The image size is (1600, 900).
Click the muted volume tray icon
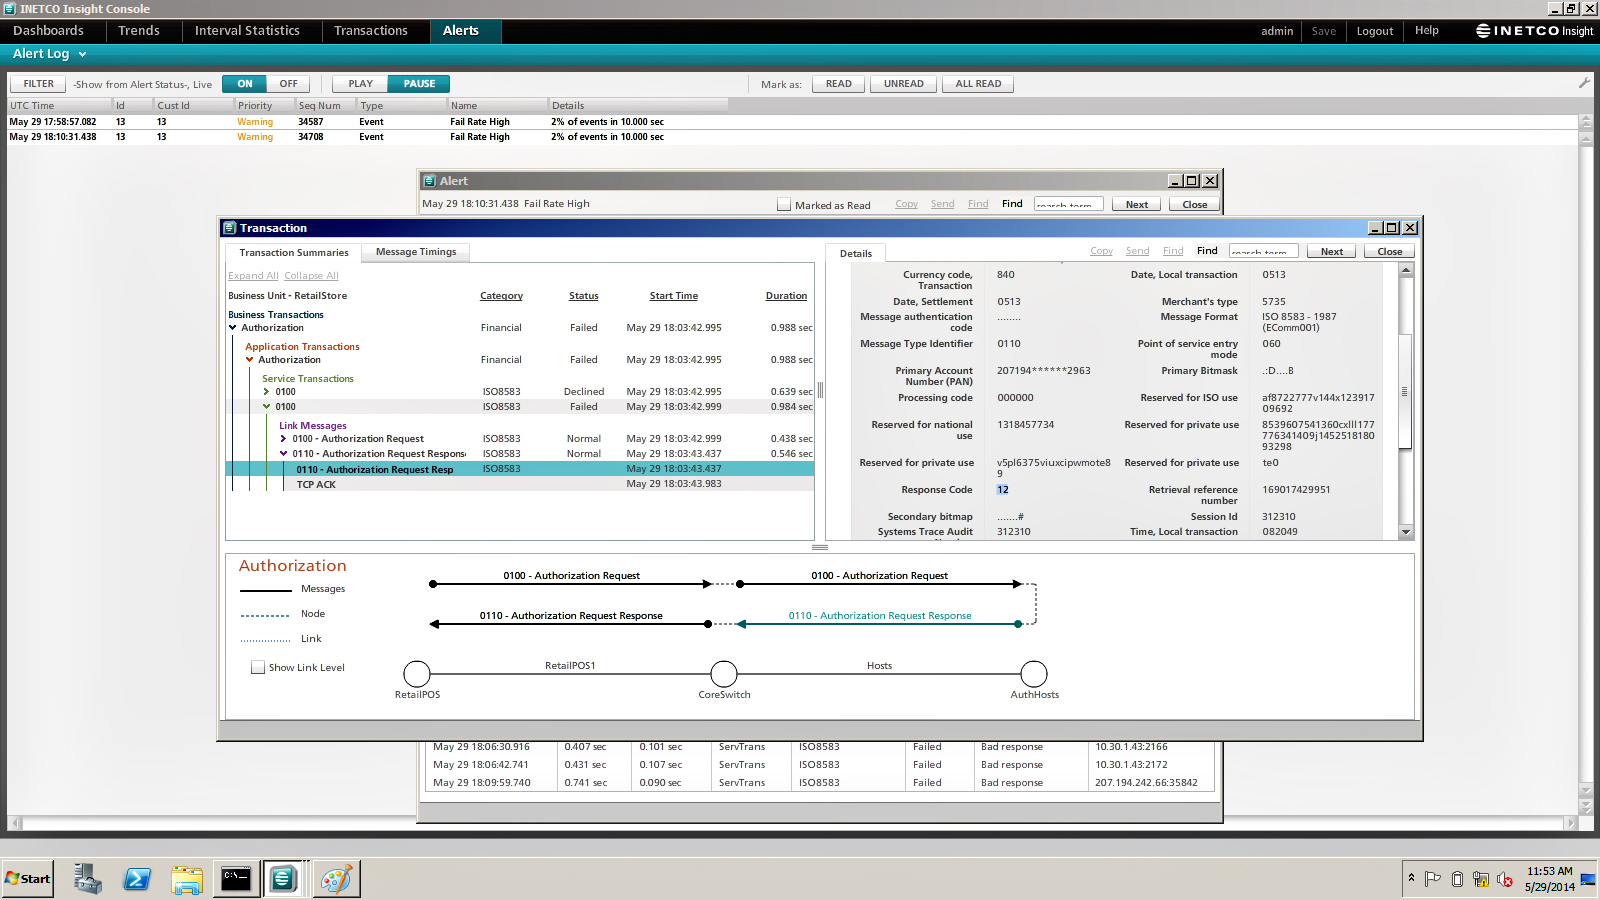pyautogui.click(x=1505, y=880)
